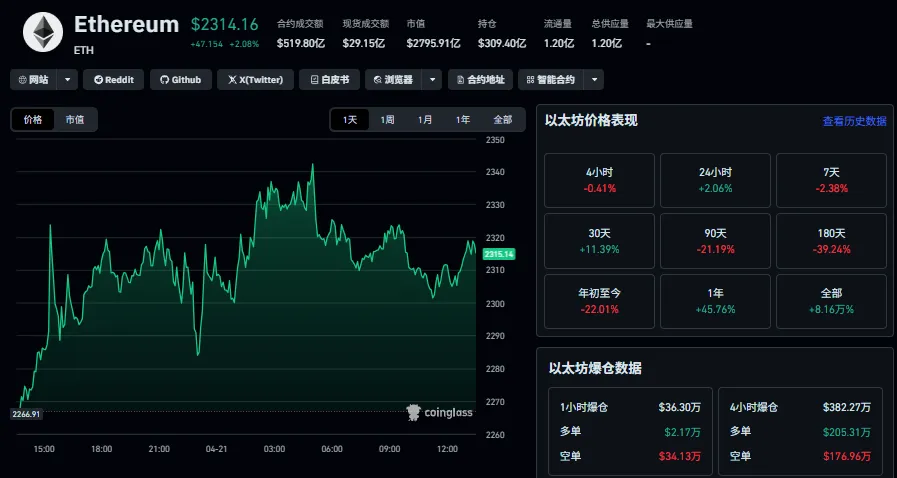Viewport: 897px width, 478px height.
Task: Click the 180天 performance card
Action: 831,241
